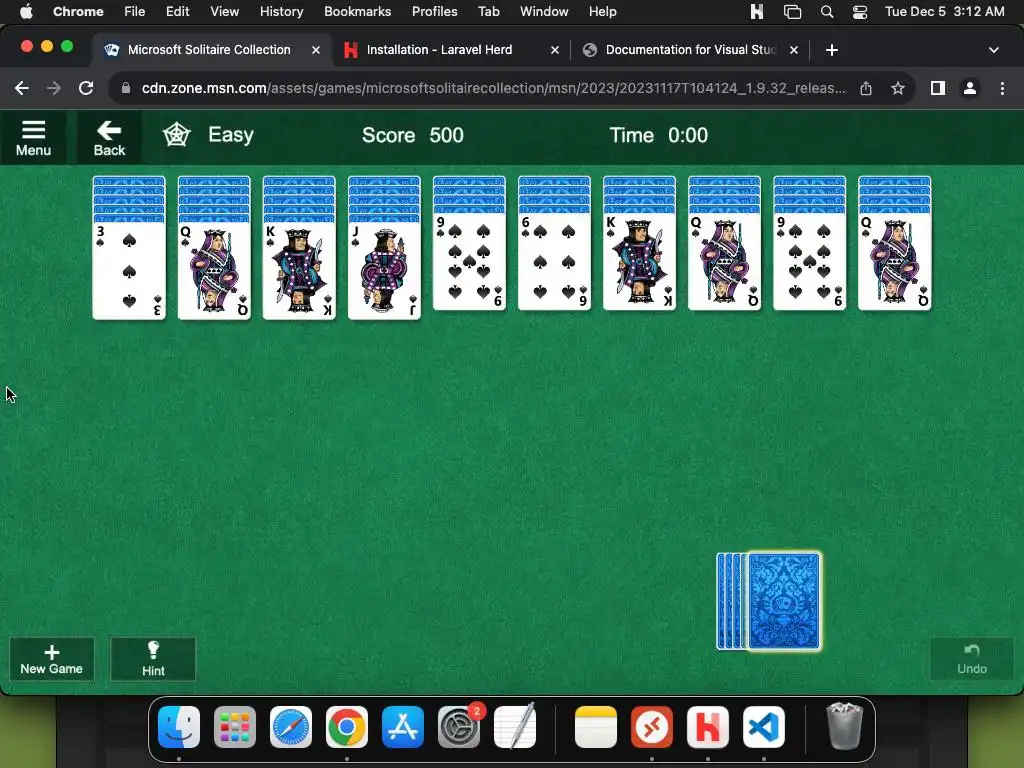Screen dimensions: 1024x768
Task: Open the Profiles menu
Action: pyautogui.click(x=434, y=11)
